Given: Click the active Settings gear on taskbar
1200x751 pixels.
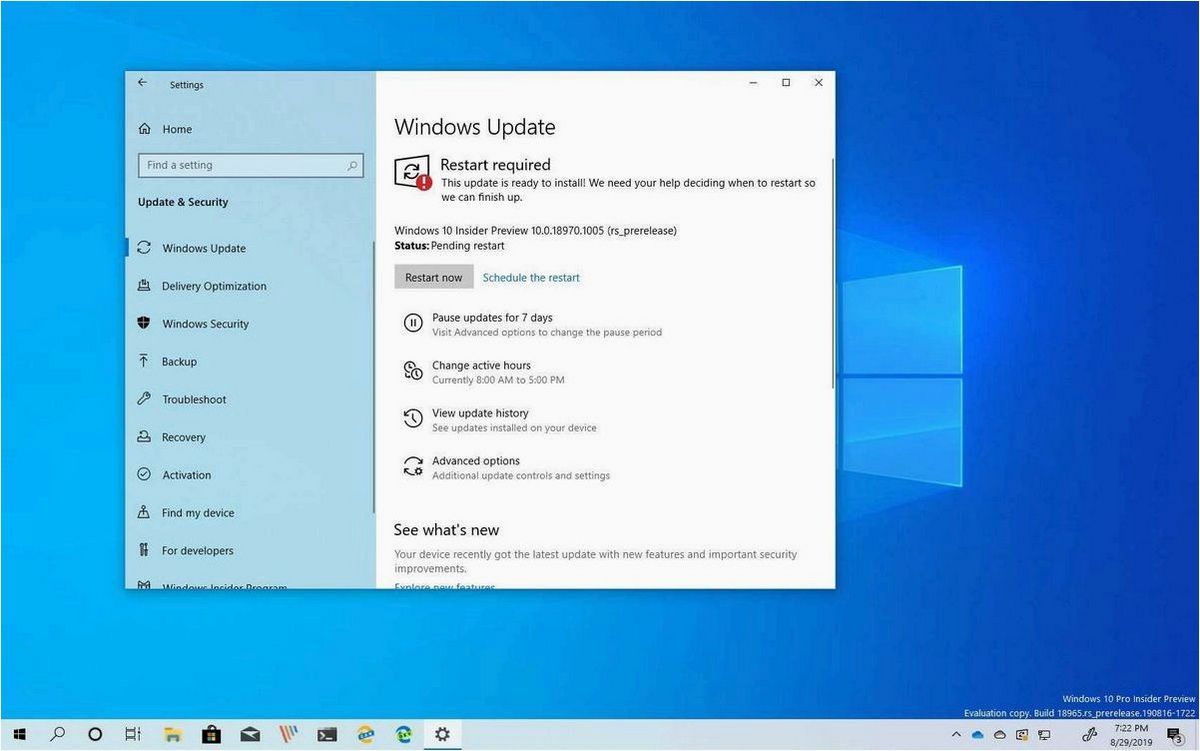Looking at the screenshot, I should click(442, 734).
